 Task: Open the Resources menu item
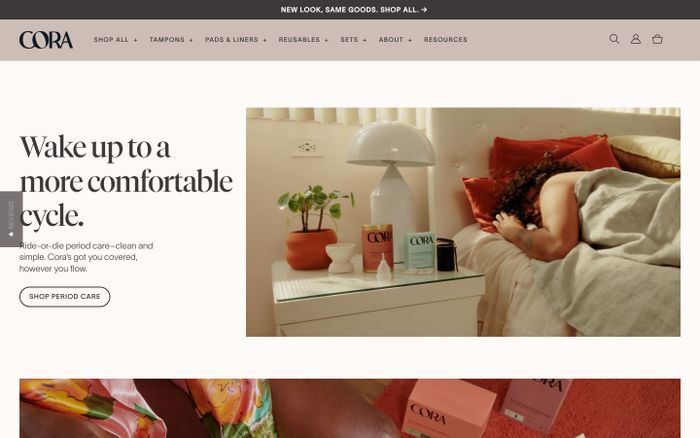pos(446,40)
